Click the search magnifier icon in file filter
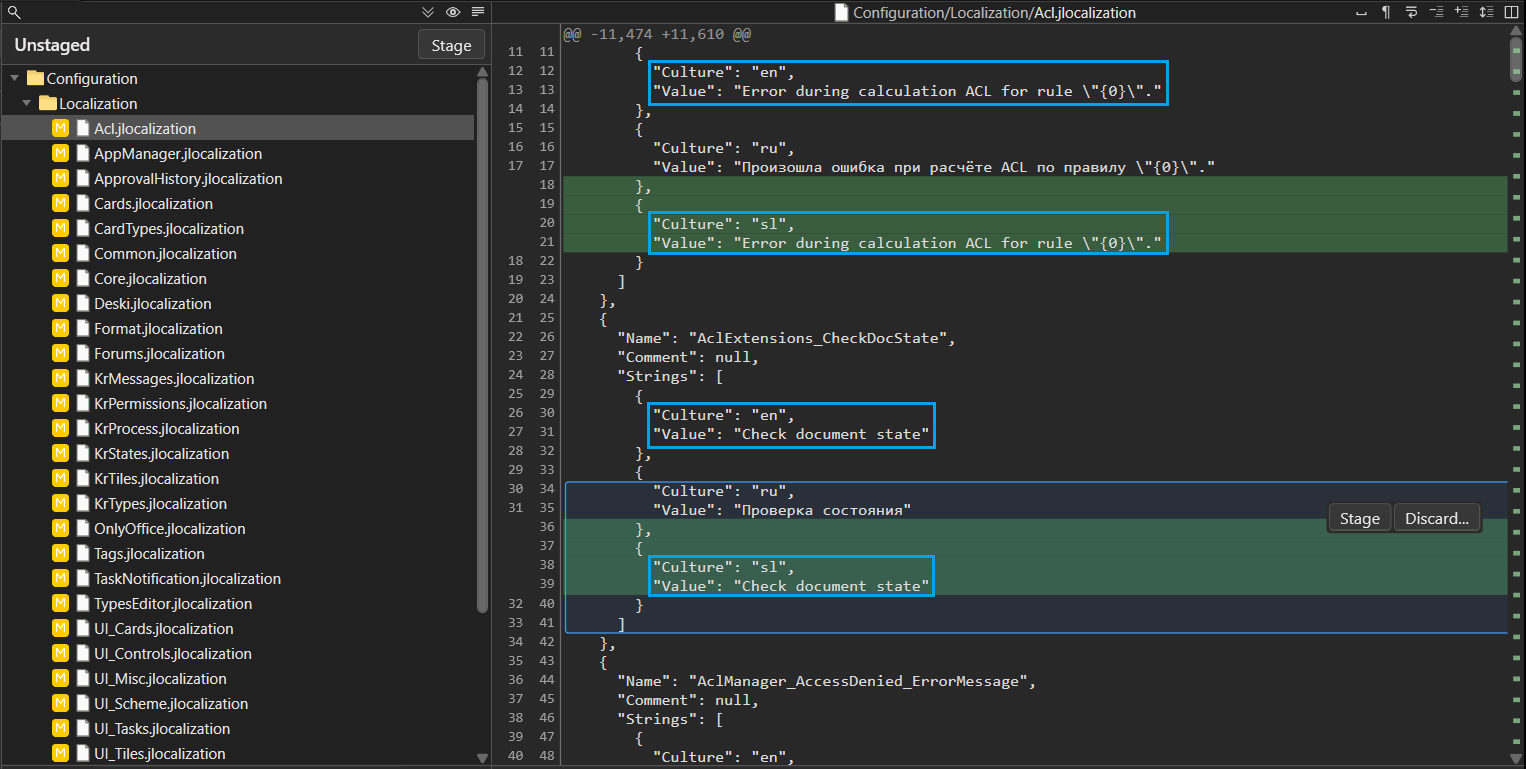1526x769 pixels. point(13,12)
